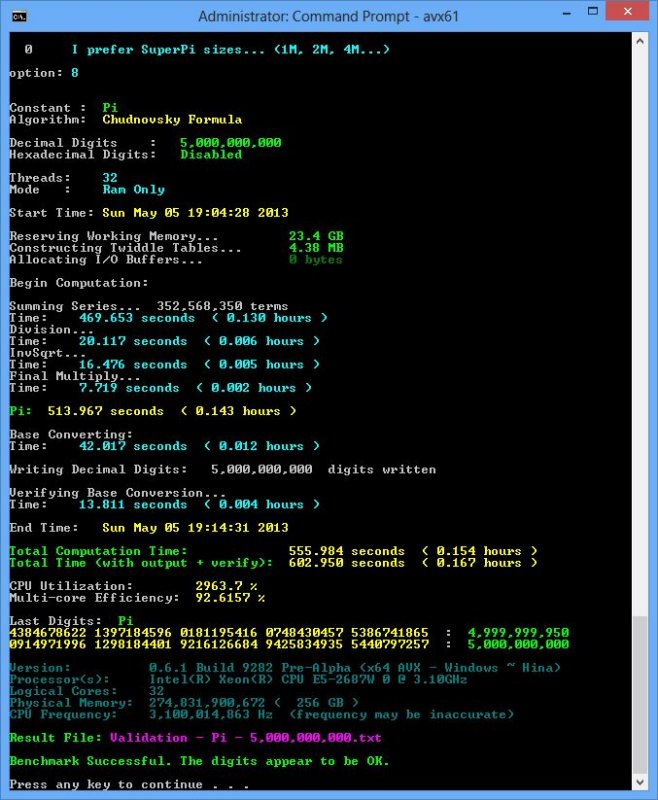Click the 'Chudnovsky Formula' algorithm text
The width and height of the screenshot is (658, 800).
[x=172, y=120]
